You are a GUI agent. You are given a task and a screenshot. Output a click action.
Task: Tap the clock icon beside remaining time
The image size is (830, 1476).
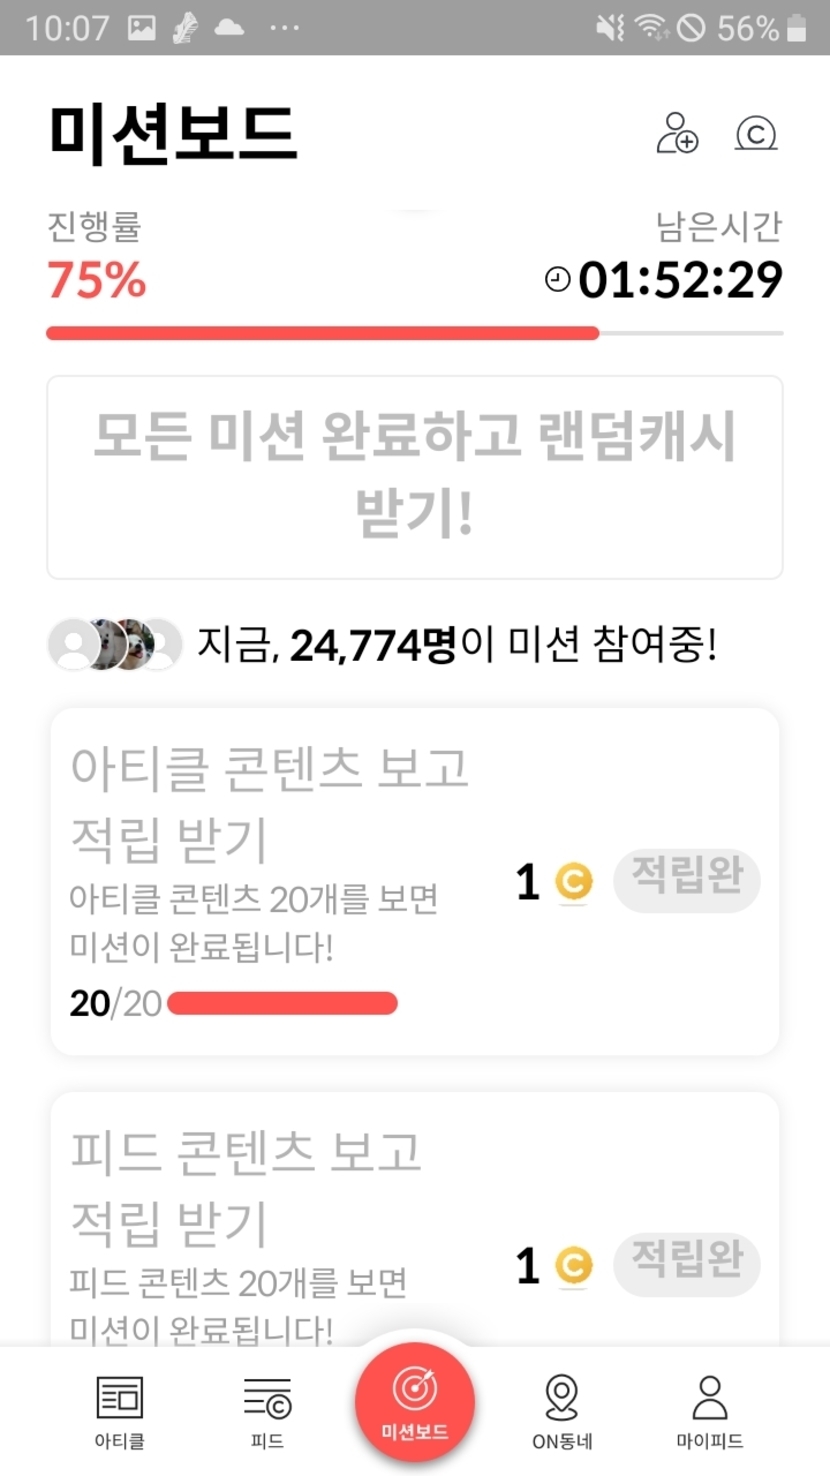(x=557, y=280)
